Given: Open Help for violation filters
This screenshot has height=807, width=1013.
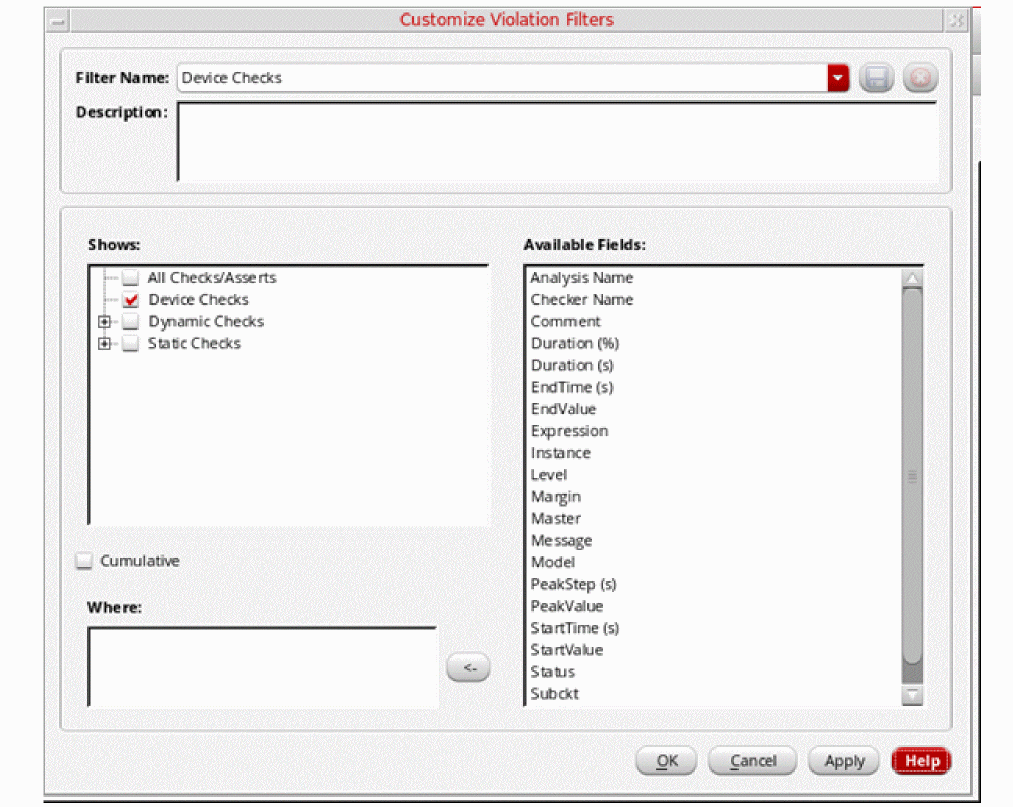Looking at the screenshot, I should click(921, 761).
